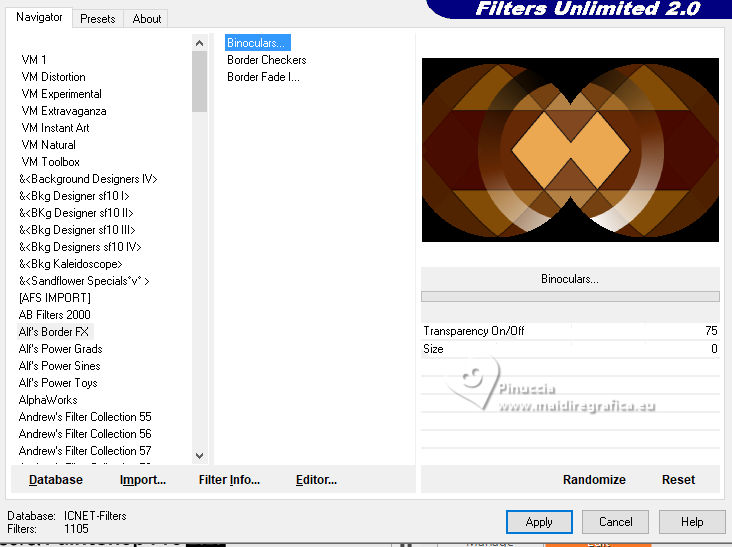Select Andrew's Filter Collection 55
Screen dimensions: 732x547
coord(85,417)
